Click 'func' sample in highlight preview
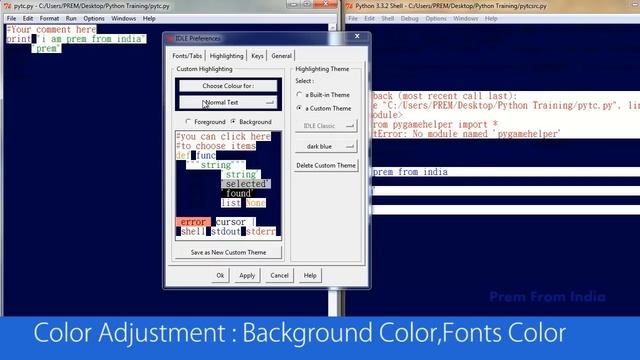 [x=206, y=156]
